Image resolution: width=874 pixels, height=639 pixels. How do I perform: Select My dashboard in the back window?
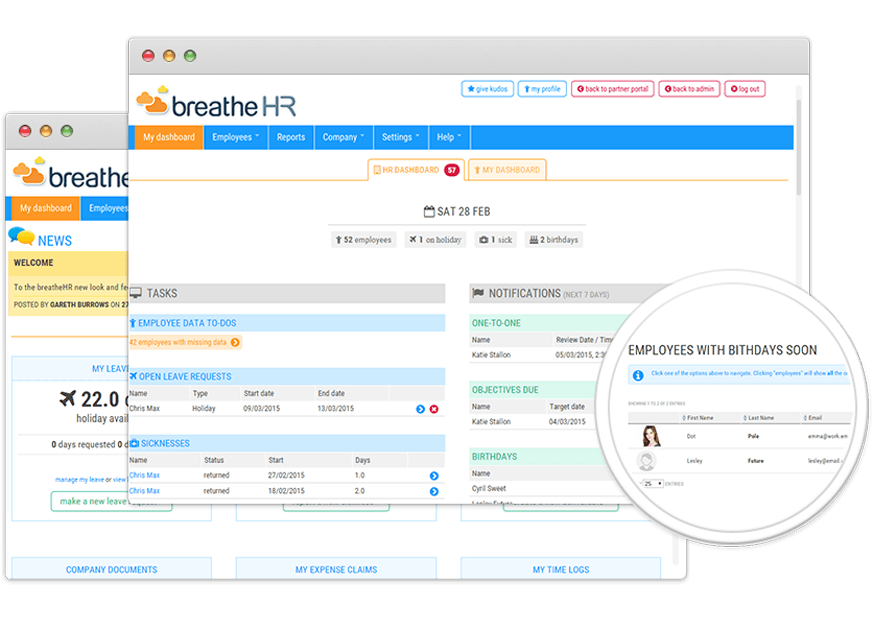pyautogui.click(x=46, y=209)
